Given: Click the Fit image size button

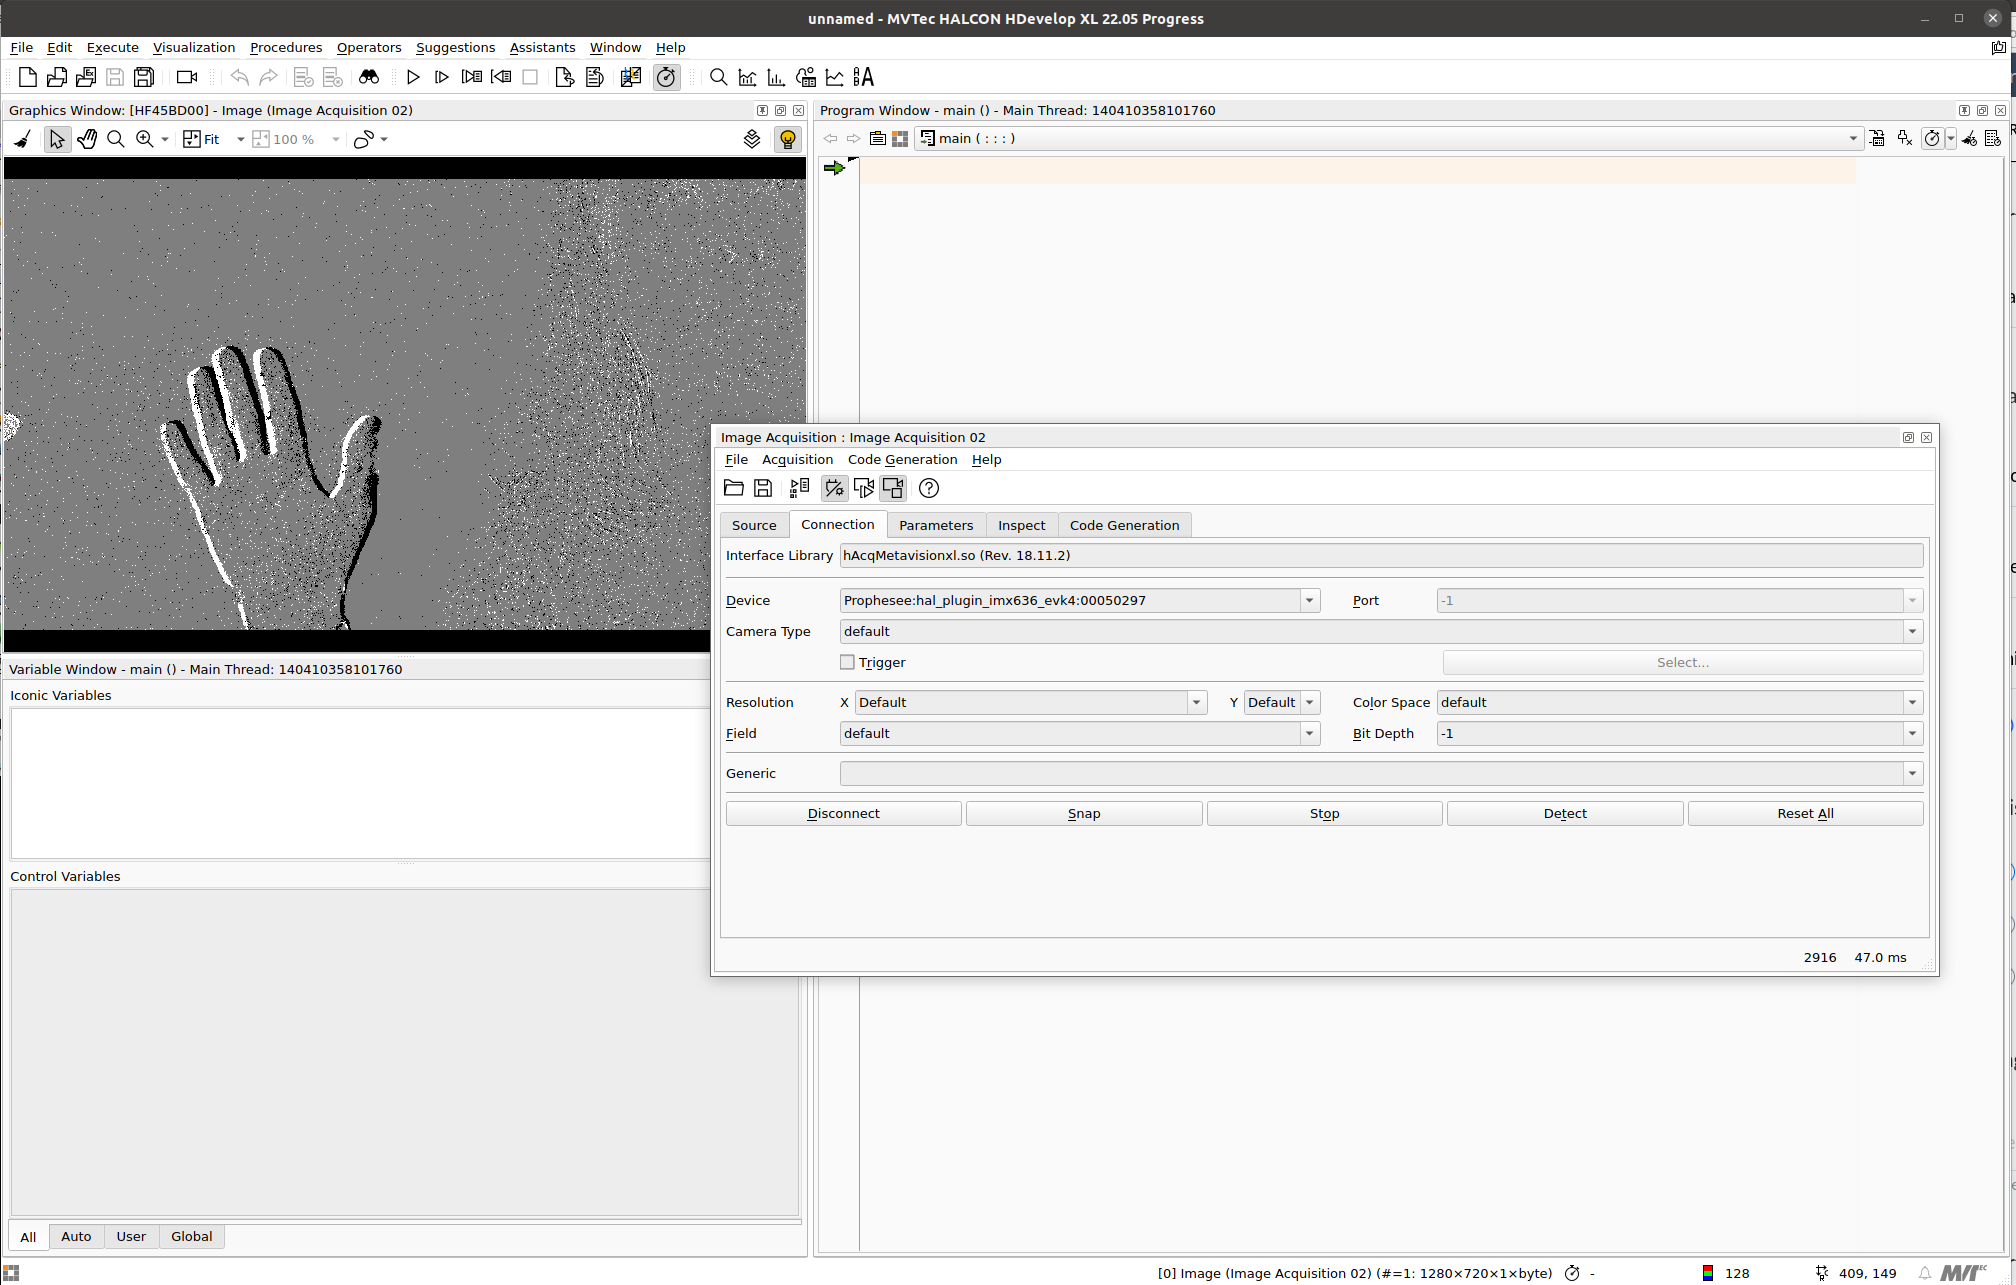Looking at the screenshot, I should [202, 139].
